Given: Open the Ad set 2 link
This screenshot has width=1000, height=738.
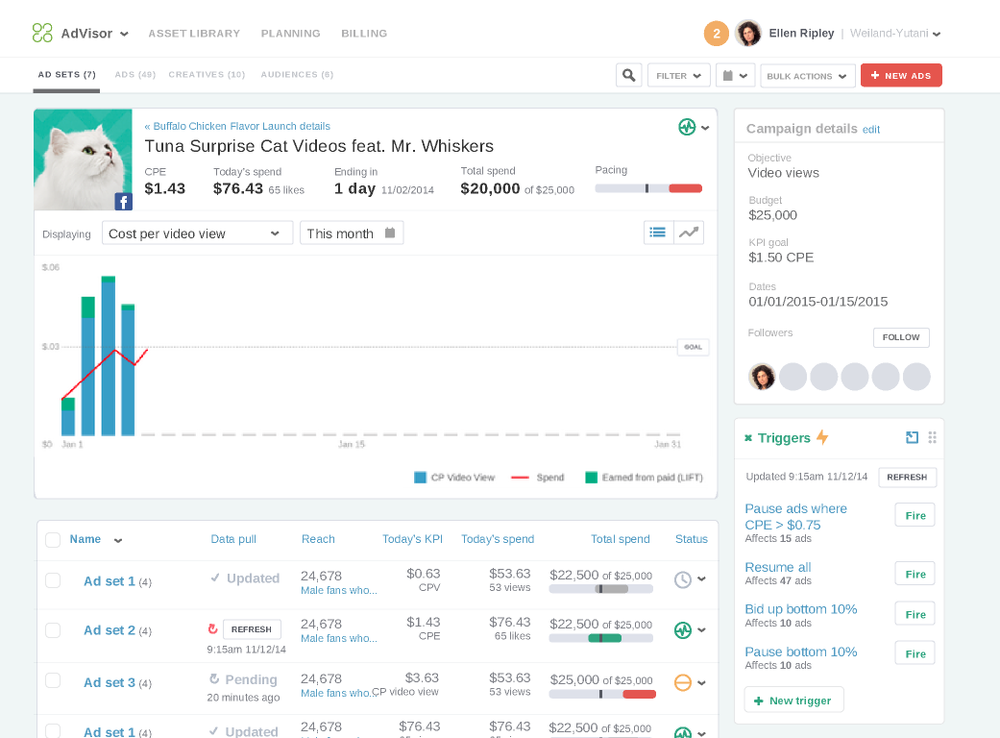Looking at the screenshot, I should (x=109, y=630).
